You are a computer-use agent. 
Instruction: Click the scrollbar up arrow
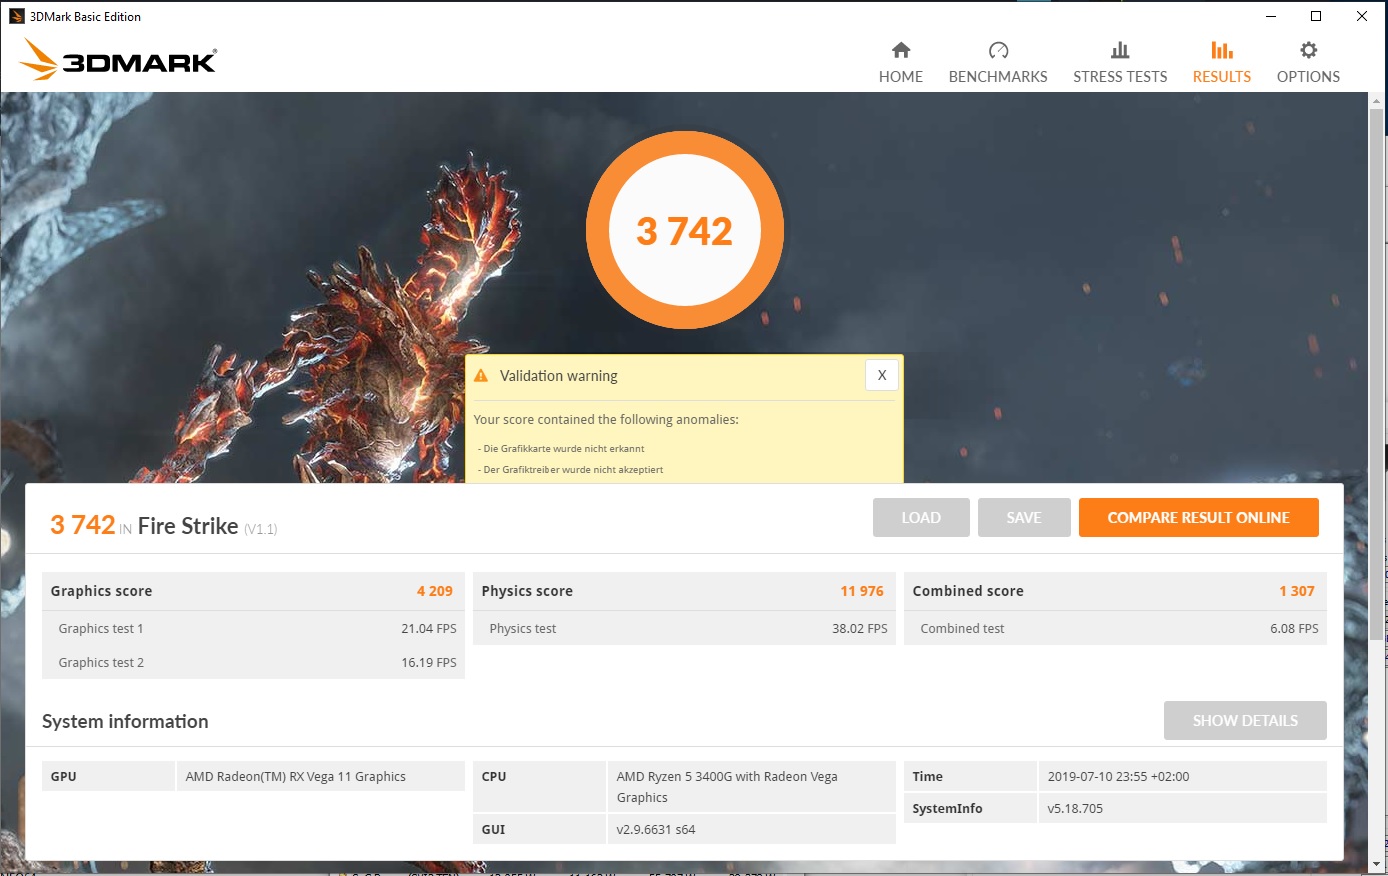pyautogui.click(x=1376, y=101)
